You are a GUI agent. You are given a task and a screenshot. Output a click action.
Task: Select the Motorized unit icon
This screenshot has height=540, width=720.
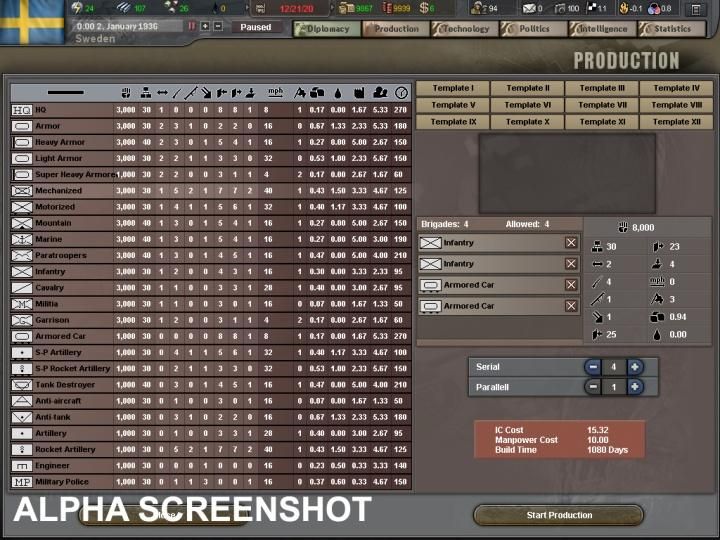pyautogui.click(x=22, y=207)
